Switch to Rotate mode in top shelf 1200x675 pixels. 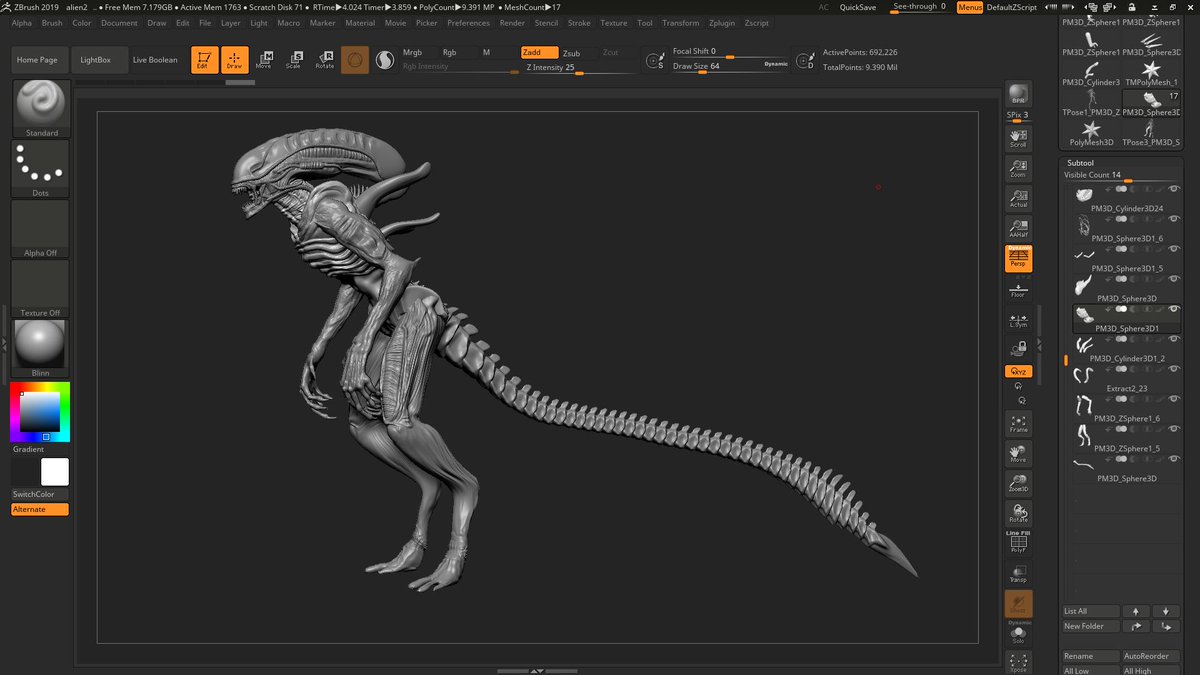tap(325, 60)
